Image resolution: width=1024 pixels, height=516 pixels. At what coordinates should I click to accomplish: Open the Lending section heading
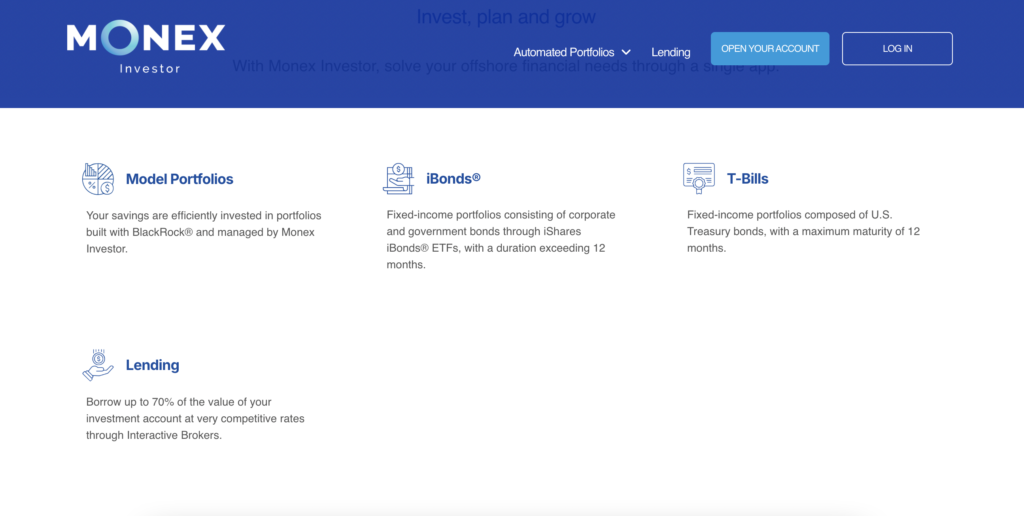pyautogui.click(x=152, y=365)
